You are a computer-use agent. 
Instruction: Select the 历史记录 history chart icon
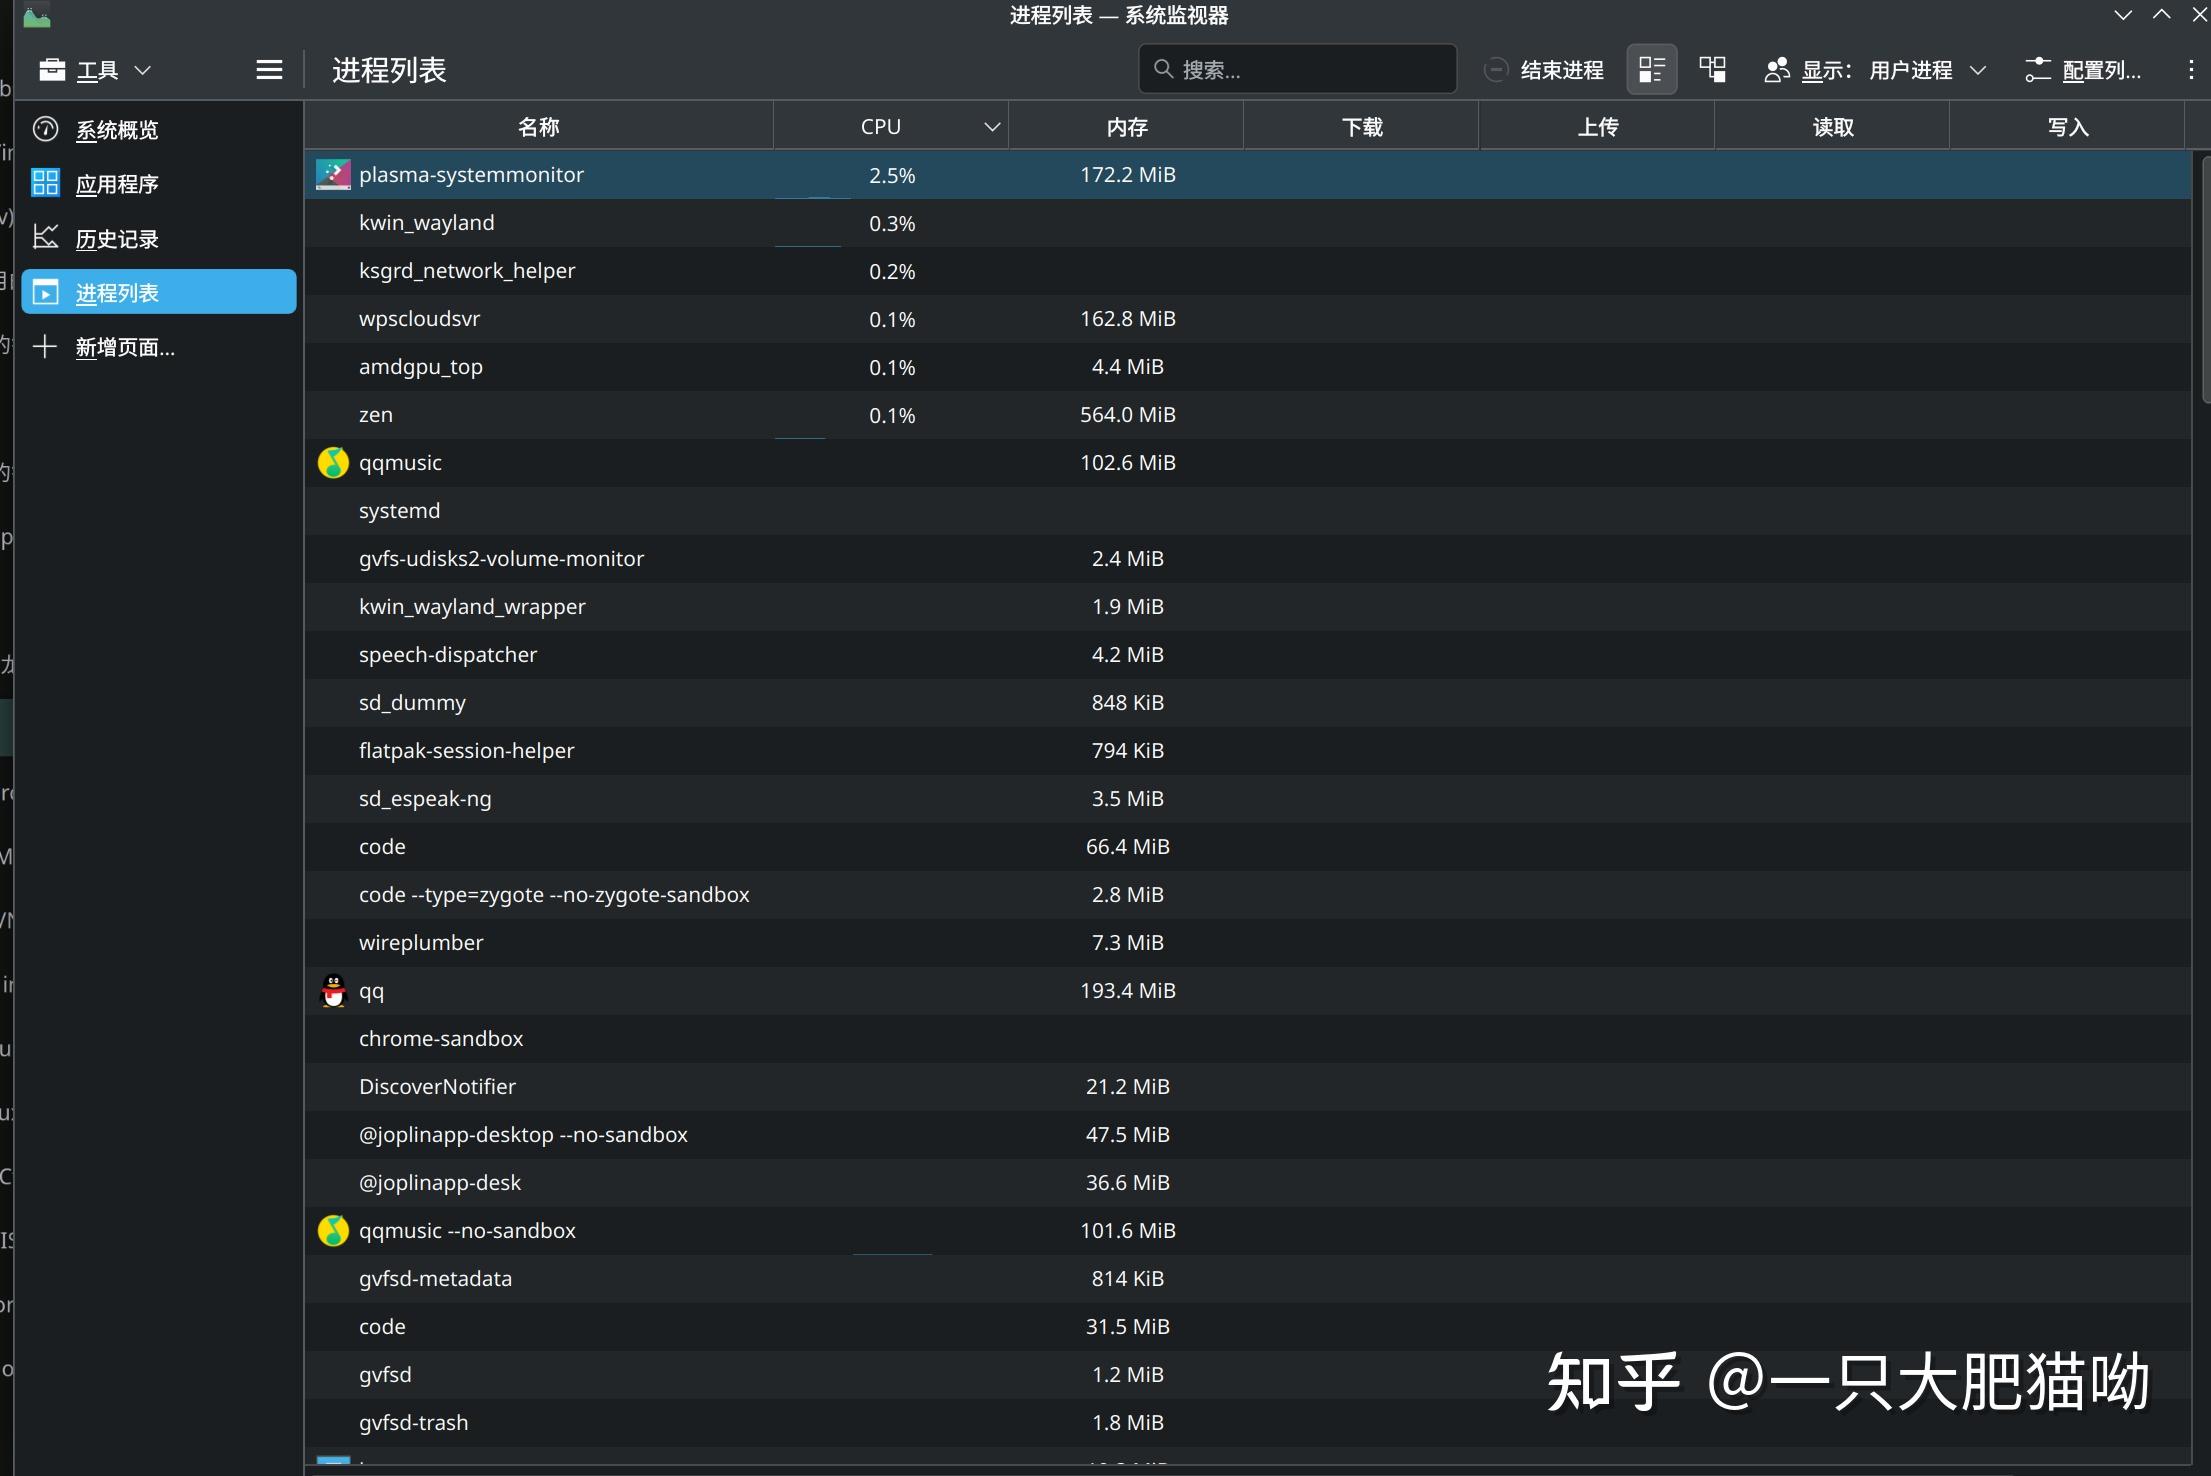tap(45, 237)
